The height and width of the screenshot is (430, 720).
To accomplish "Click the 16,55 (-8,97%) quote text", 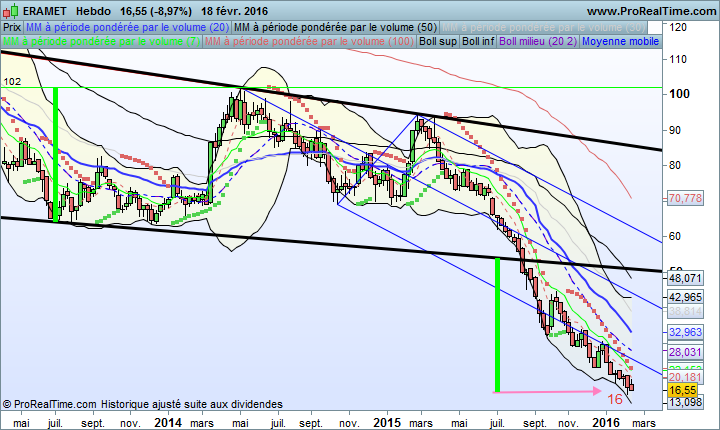I will [x=156, y=11].
